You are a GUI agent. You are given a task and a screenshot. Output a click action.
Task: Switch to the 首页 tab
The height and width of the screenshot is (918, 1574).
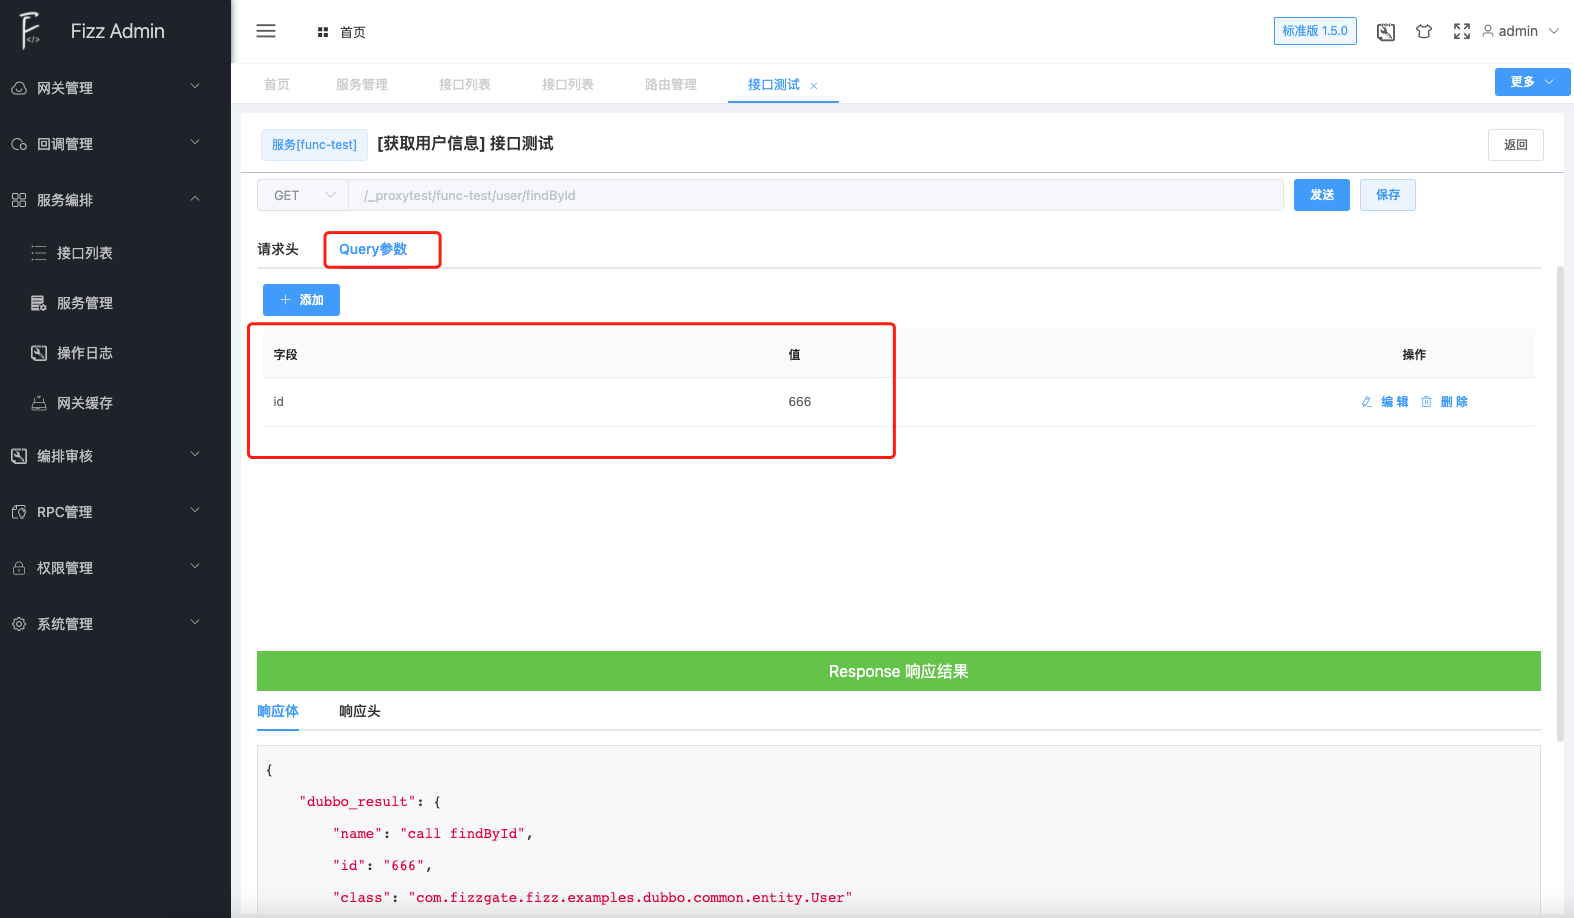point(277,85)
